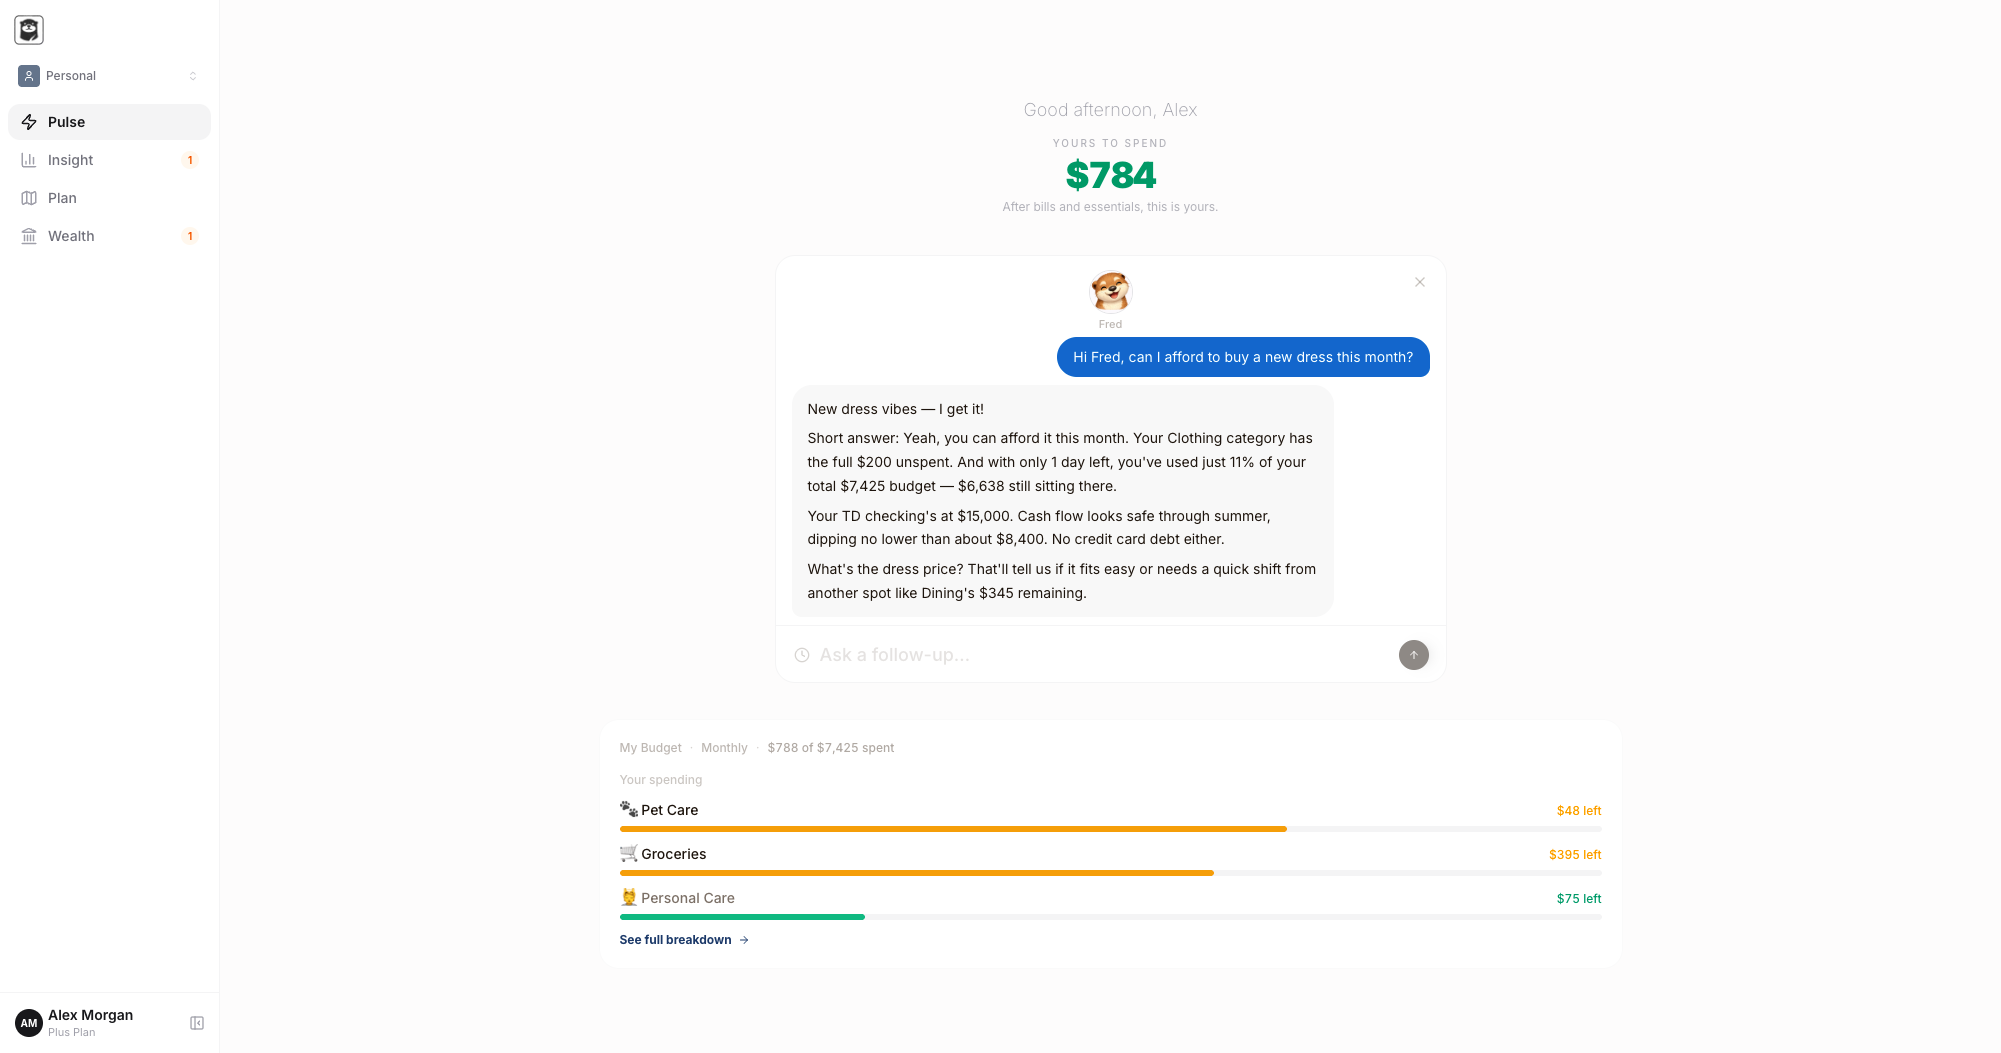Open the Alex Morgan account menu
The image size is (2001, 1053).
[x=90, y=1022]
